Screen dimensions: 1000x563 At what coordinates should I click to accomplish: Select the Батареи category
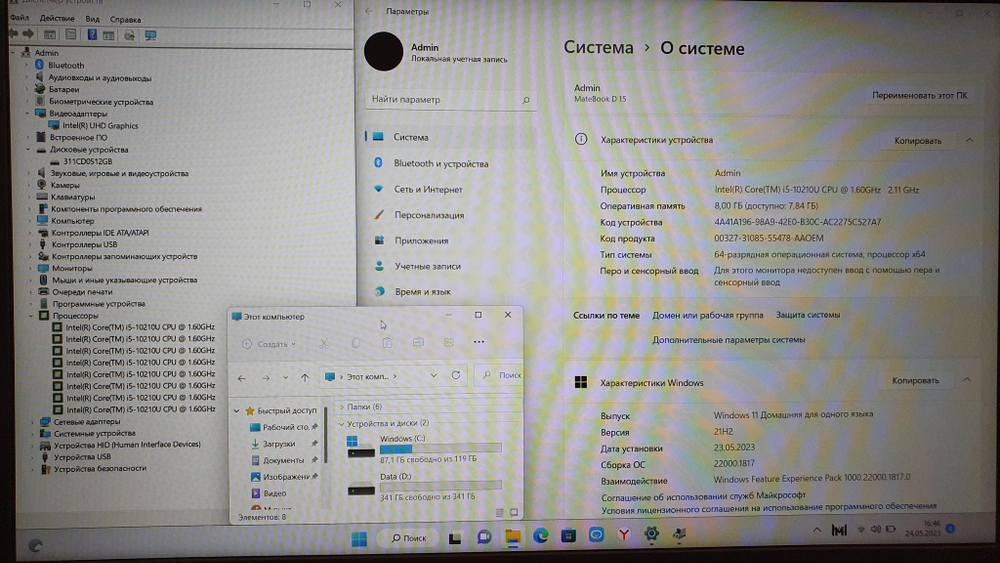pos(64,89)
